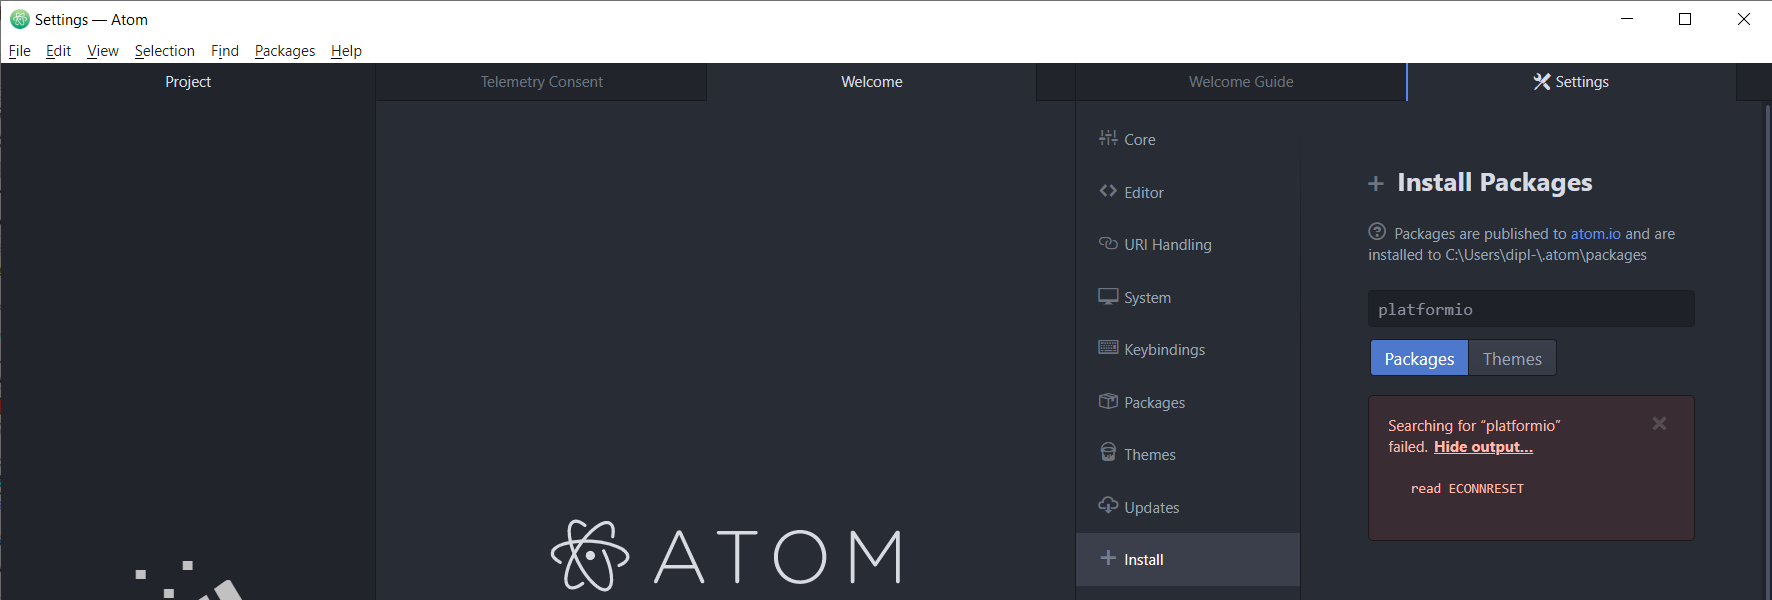Viewport: 1772px width, 600px height.
Task: Open System settings section
Action: pyautogui.click(x=1188, y=297)
